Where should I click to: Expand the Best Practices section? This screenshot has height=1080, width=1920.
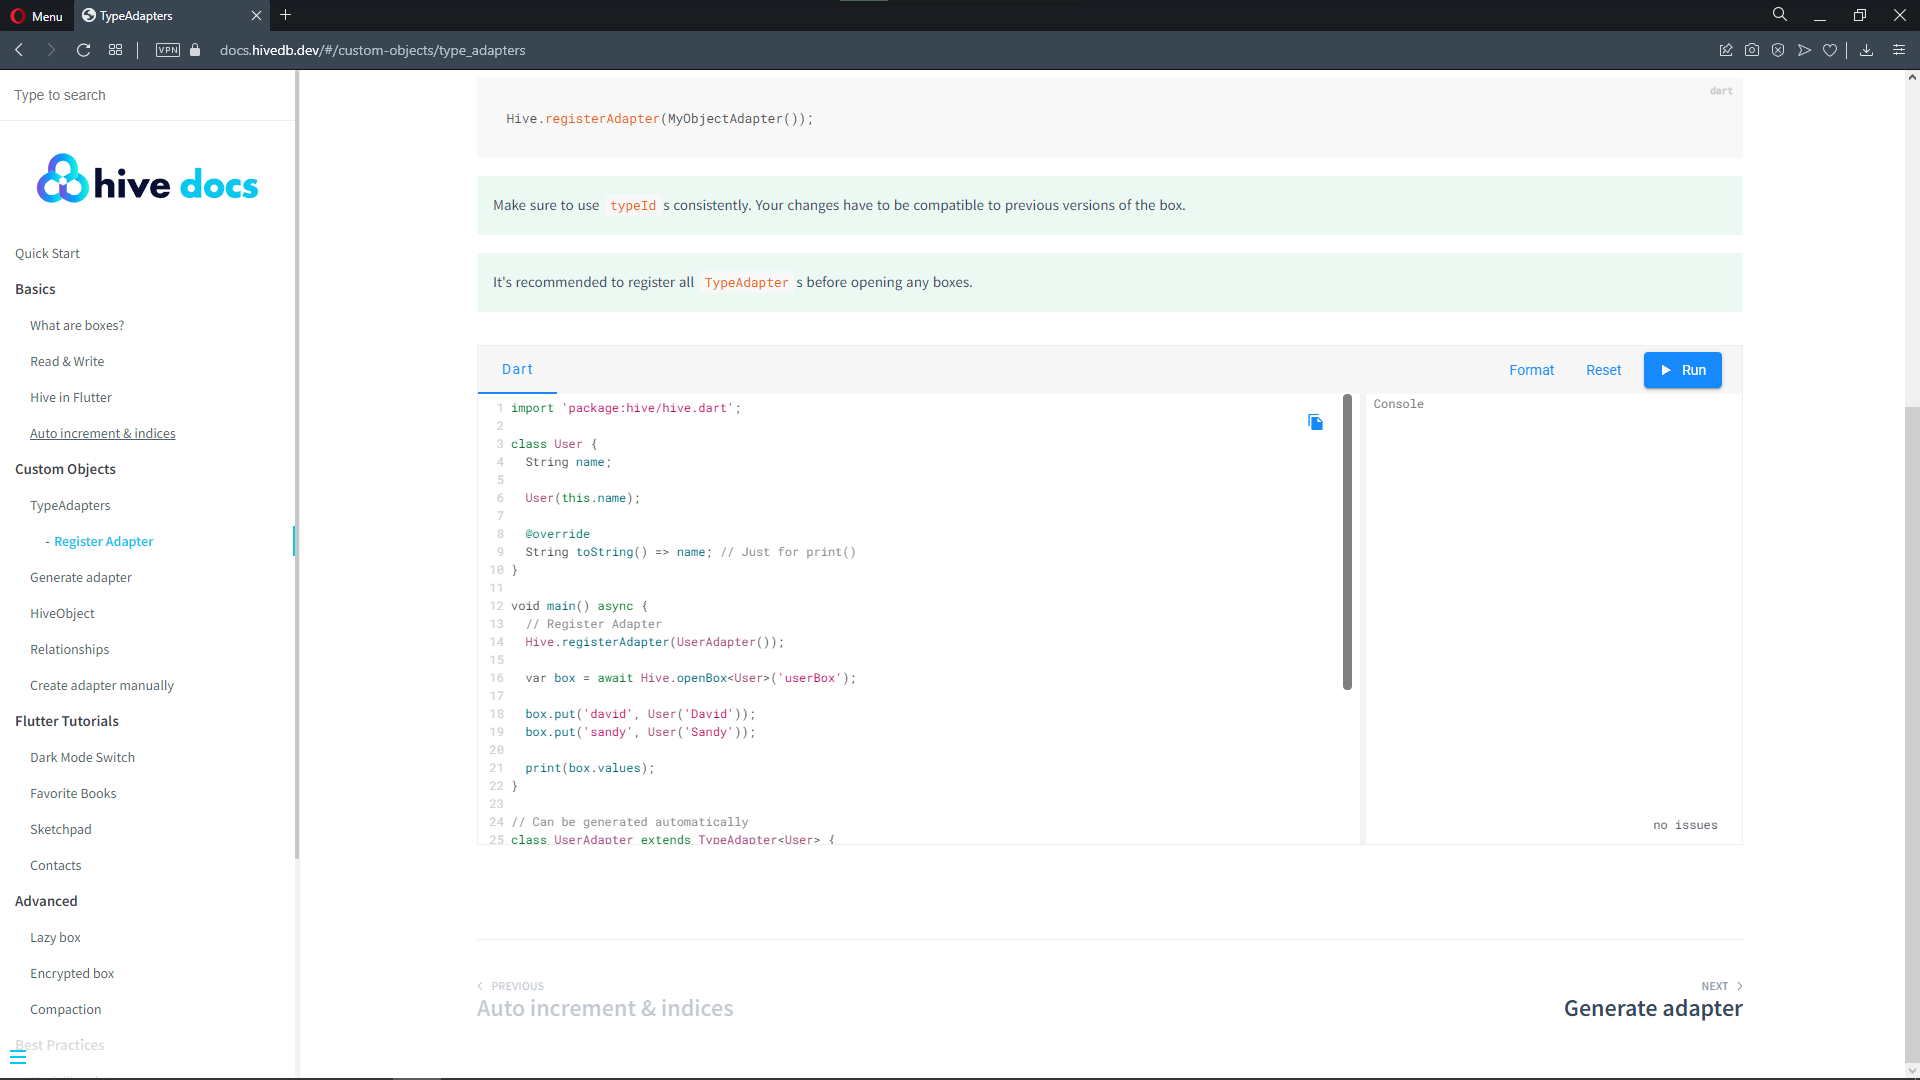pyautogui.click(x=60, y=1045)
